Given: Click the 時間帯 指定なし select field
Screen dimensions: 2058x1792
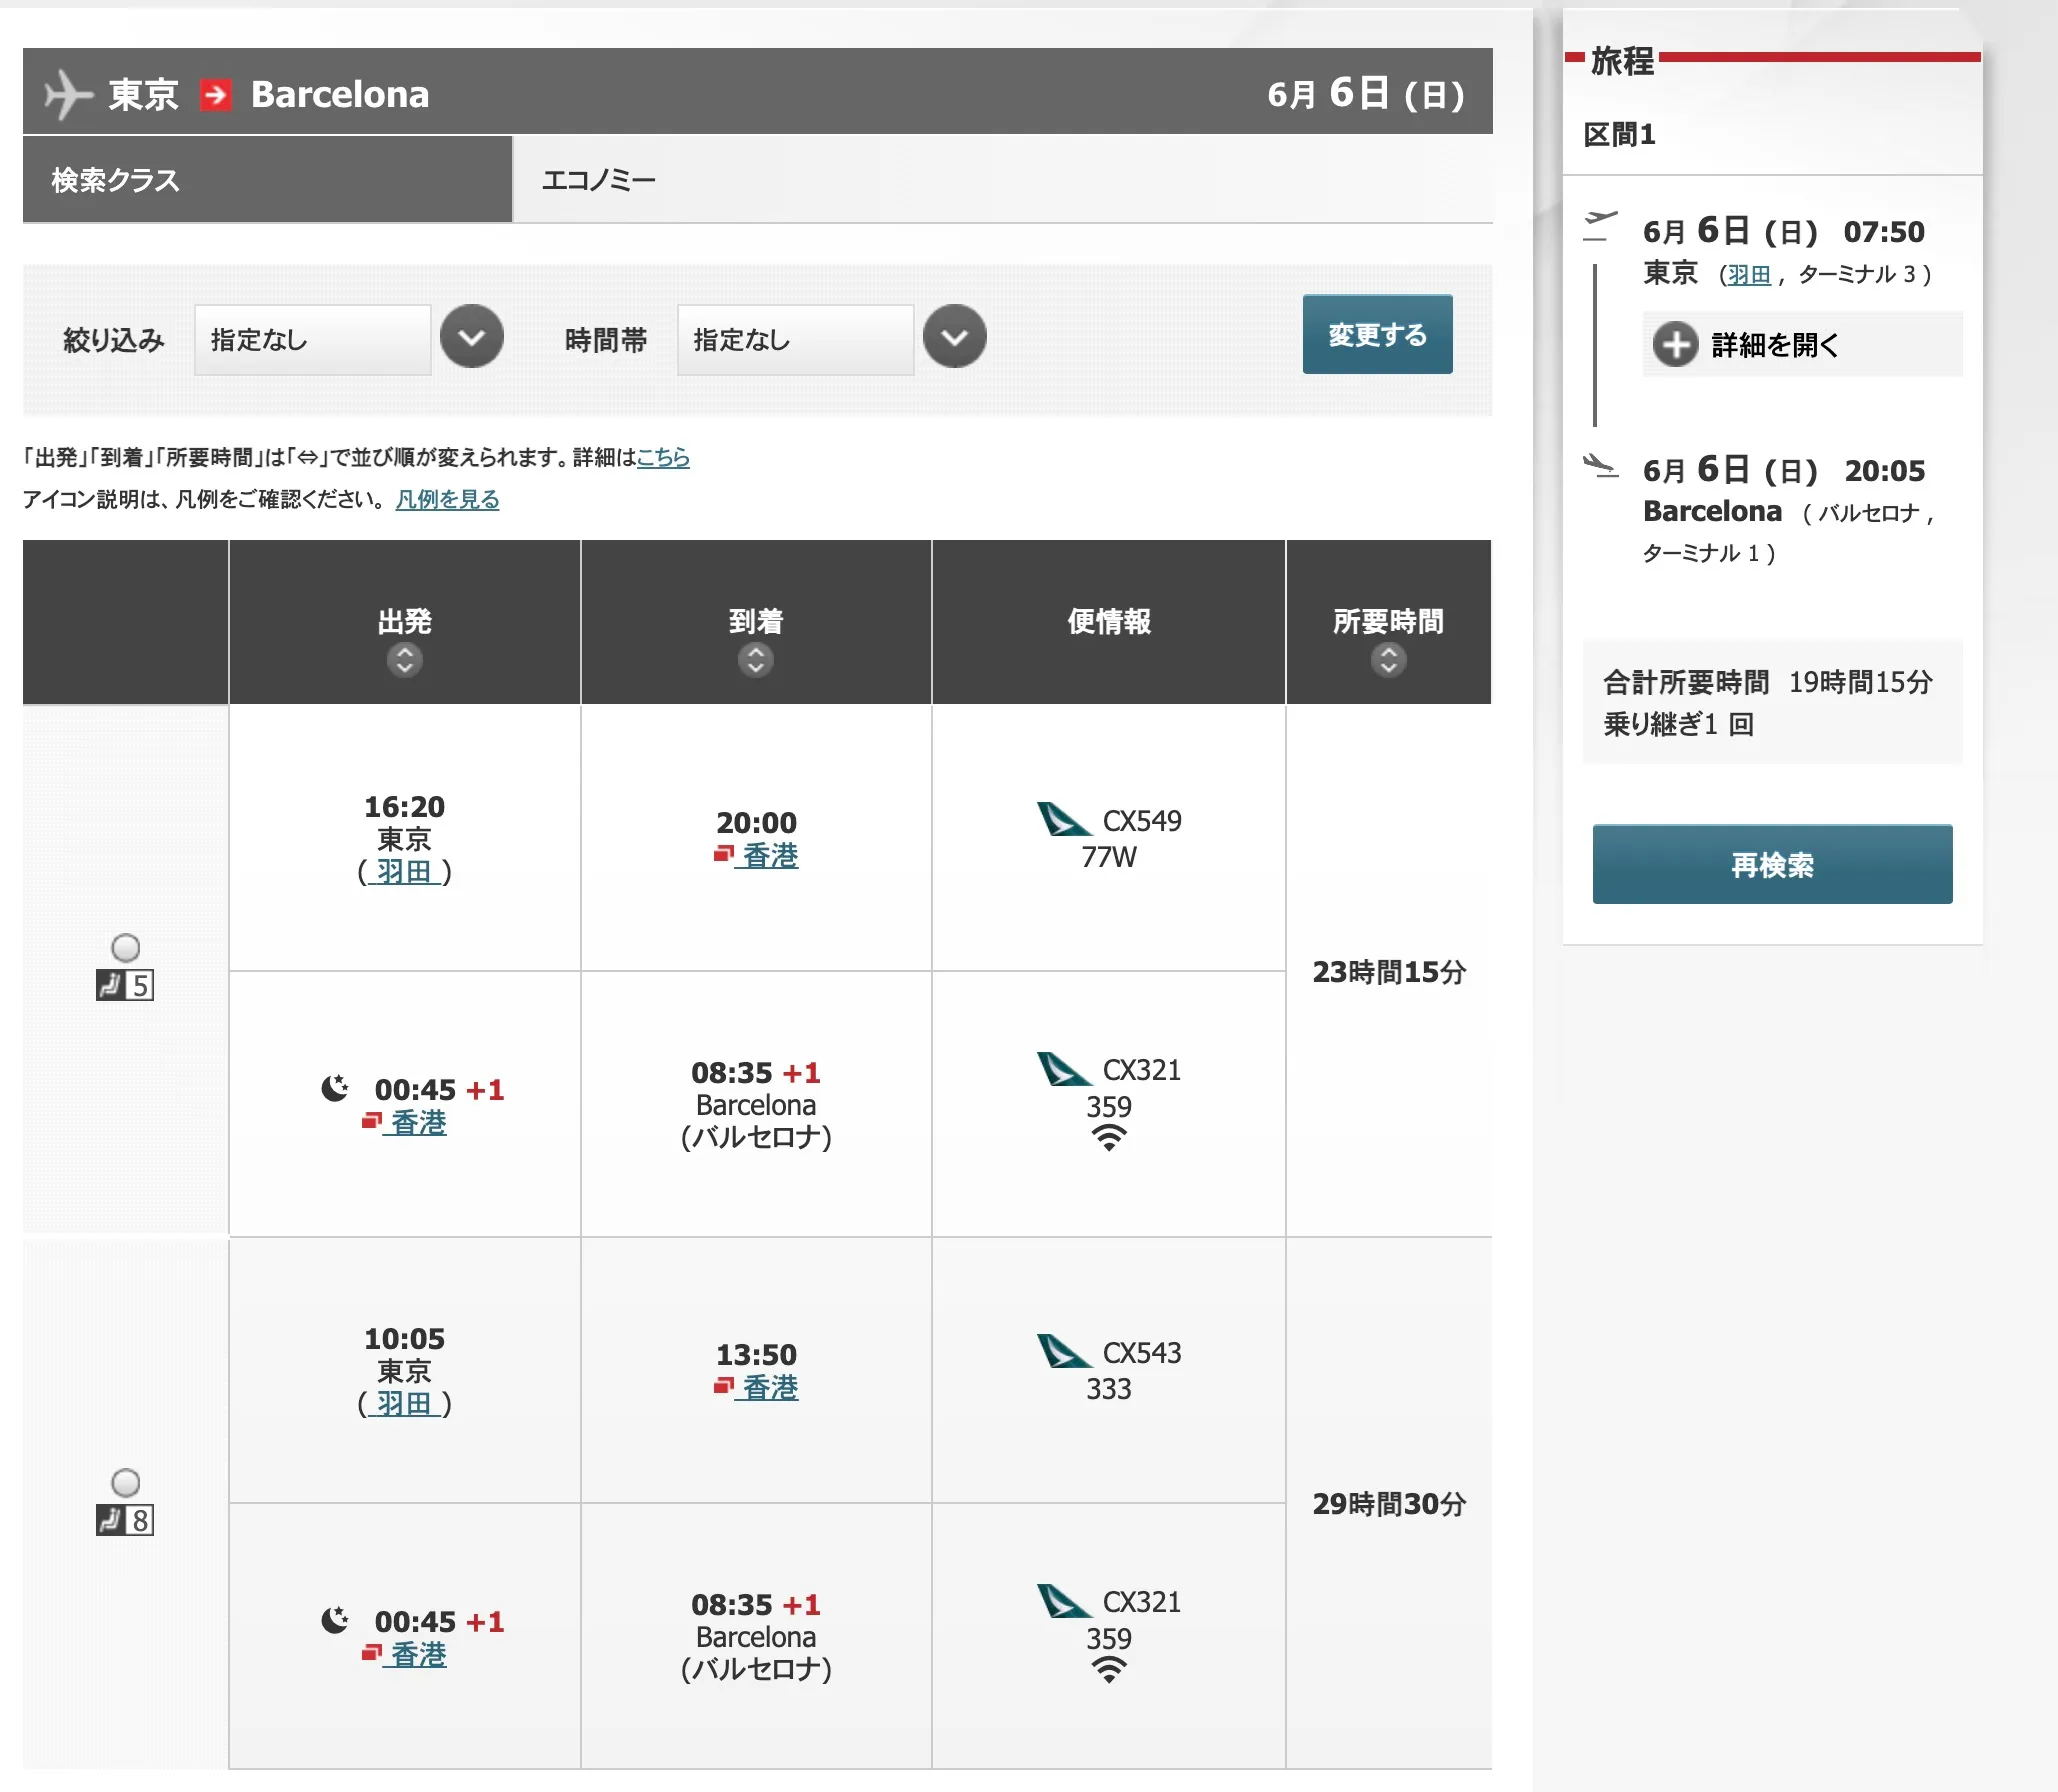Looking at the screenshot, I should (x=795, y=340).
